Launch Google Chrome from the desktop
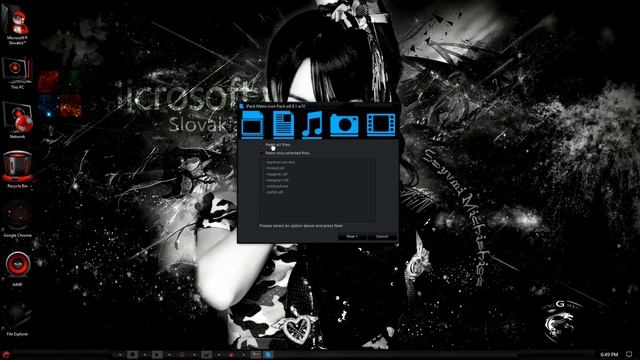The height and width of the screenshot is (360, 640). tap(17, 219)
